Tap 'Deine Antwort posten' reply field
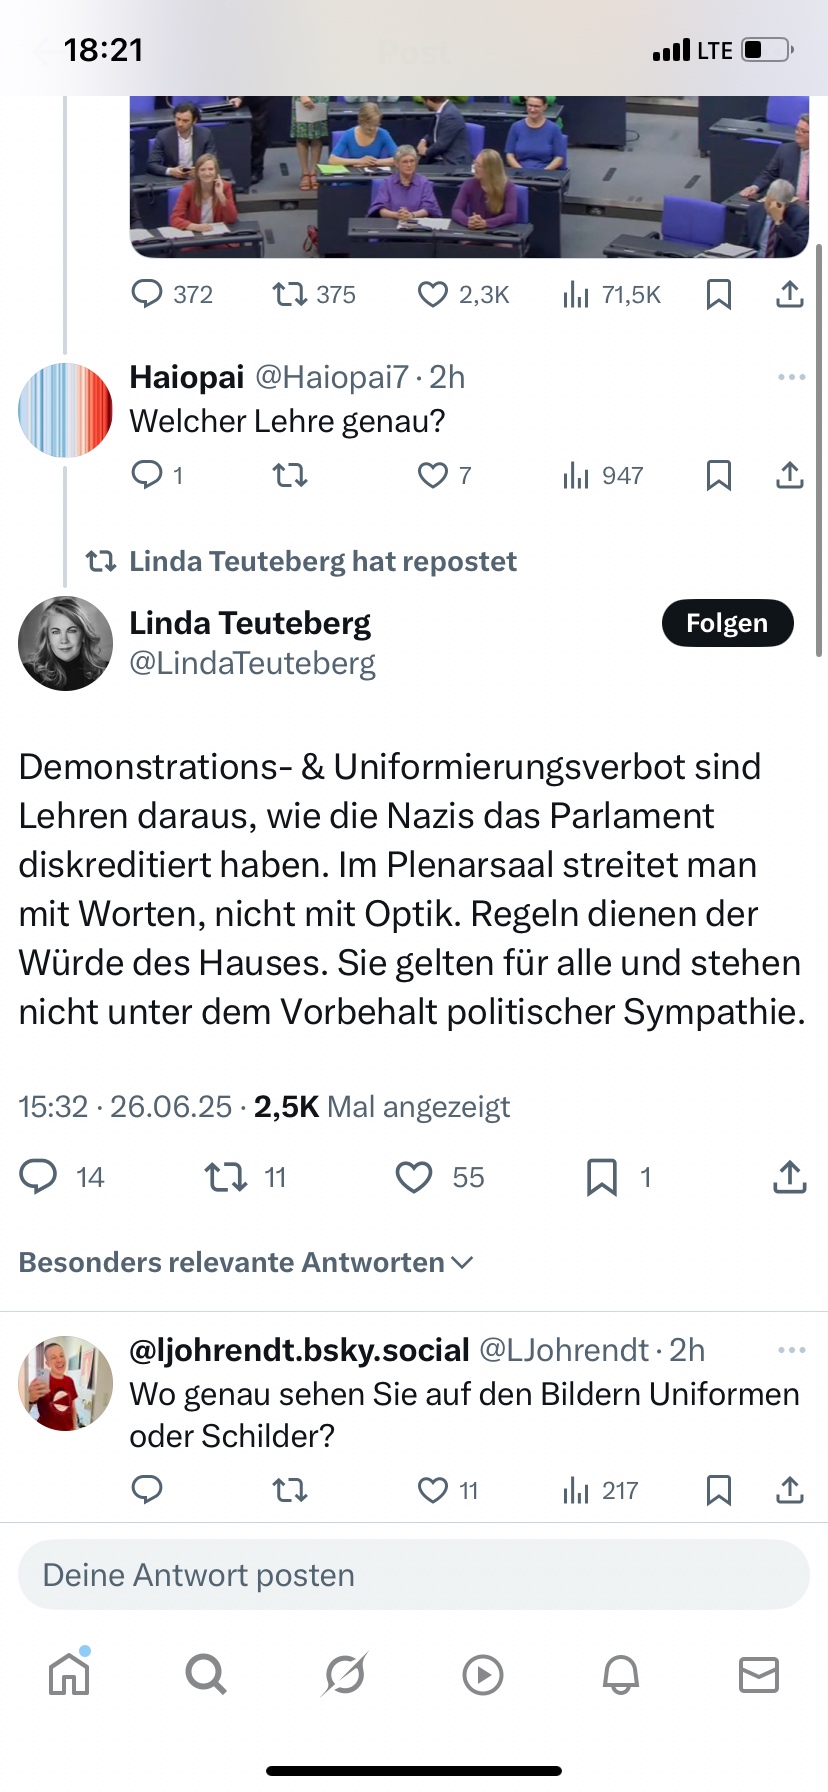 [414, 1575]
